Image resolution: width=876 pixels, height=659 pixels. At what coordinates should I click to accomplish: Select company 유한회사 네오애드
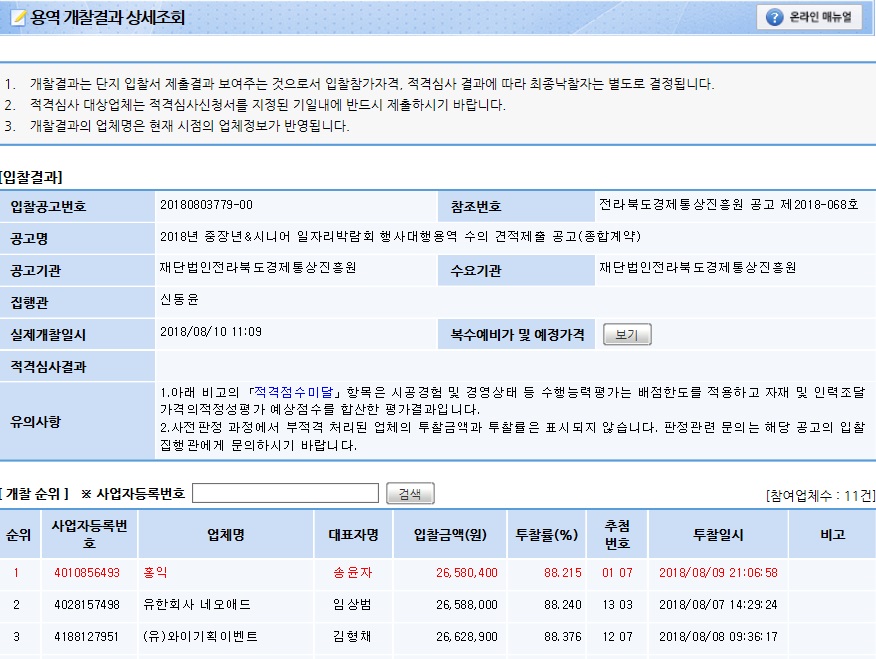coord(197,605)
